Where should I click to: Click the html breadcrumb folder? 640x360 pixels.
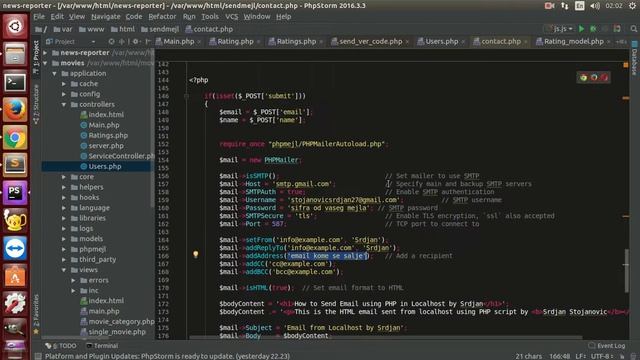coord(123,29)
